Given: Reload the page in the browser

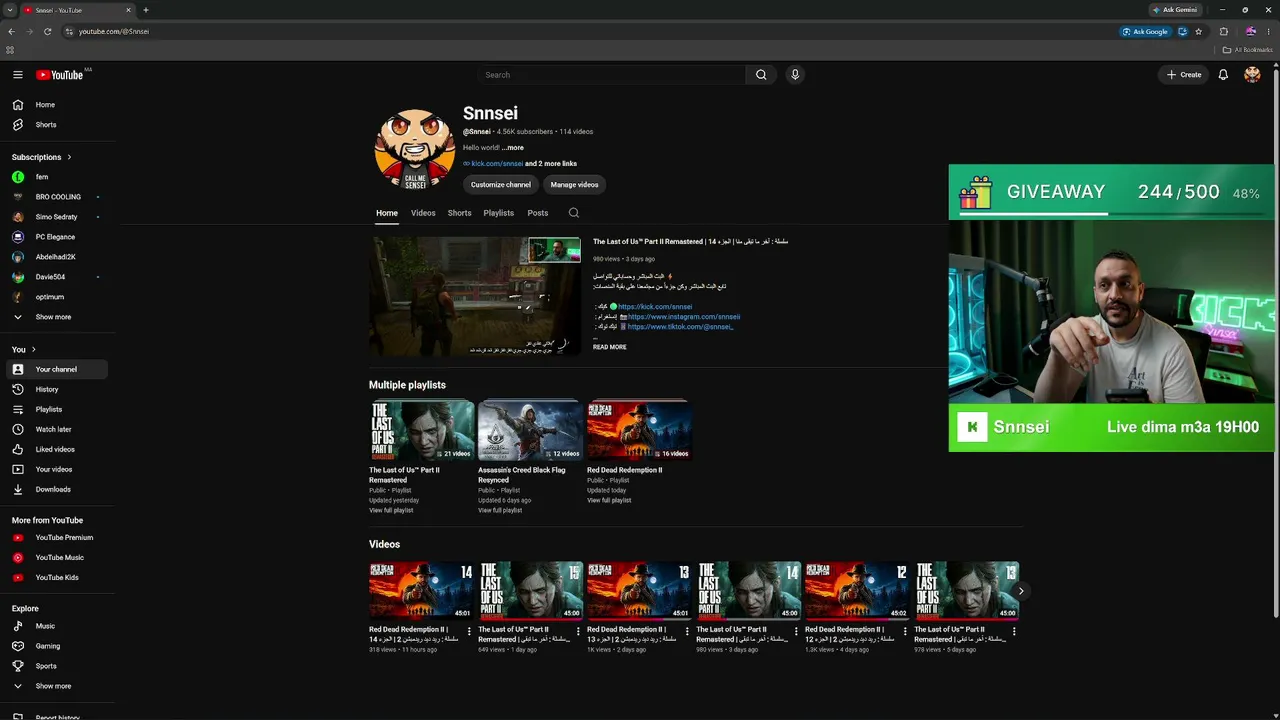Looking at the screenshot, I should point(47,31).
